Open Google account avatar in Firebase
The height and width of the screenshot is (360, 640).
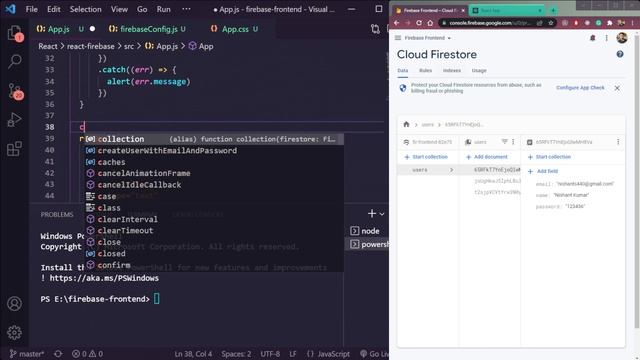click(622, 38)
